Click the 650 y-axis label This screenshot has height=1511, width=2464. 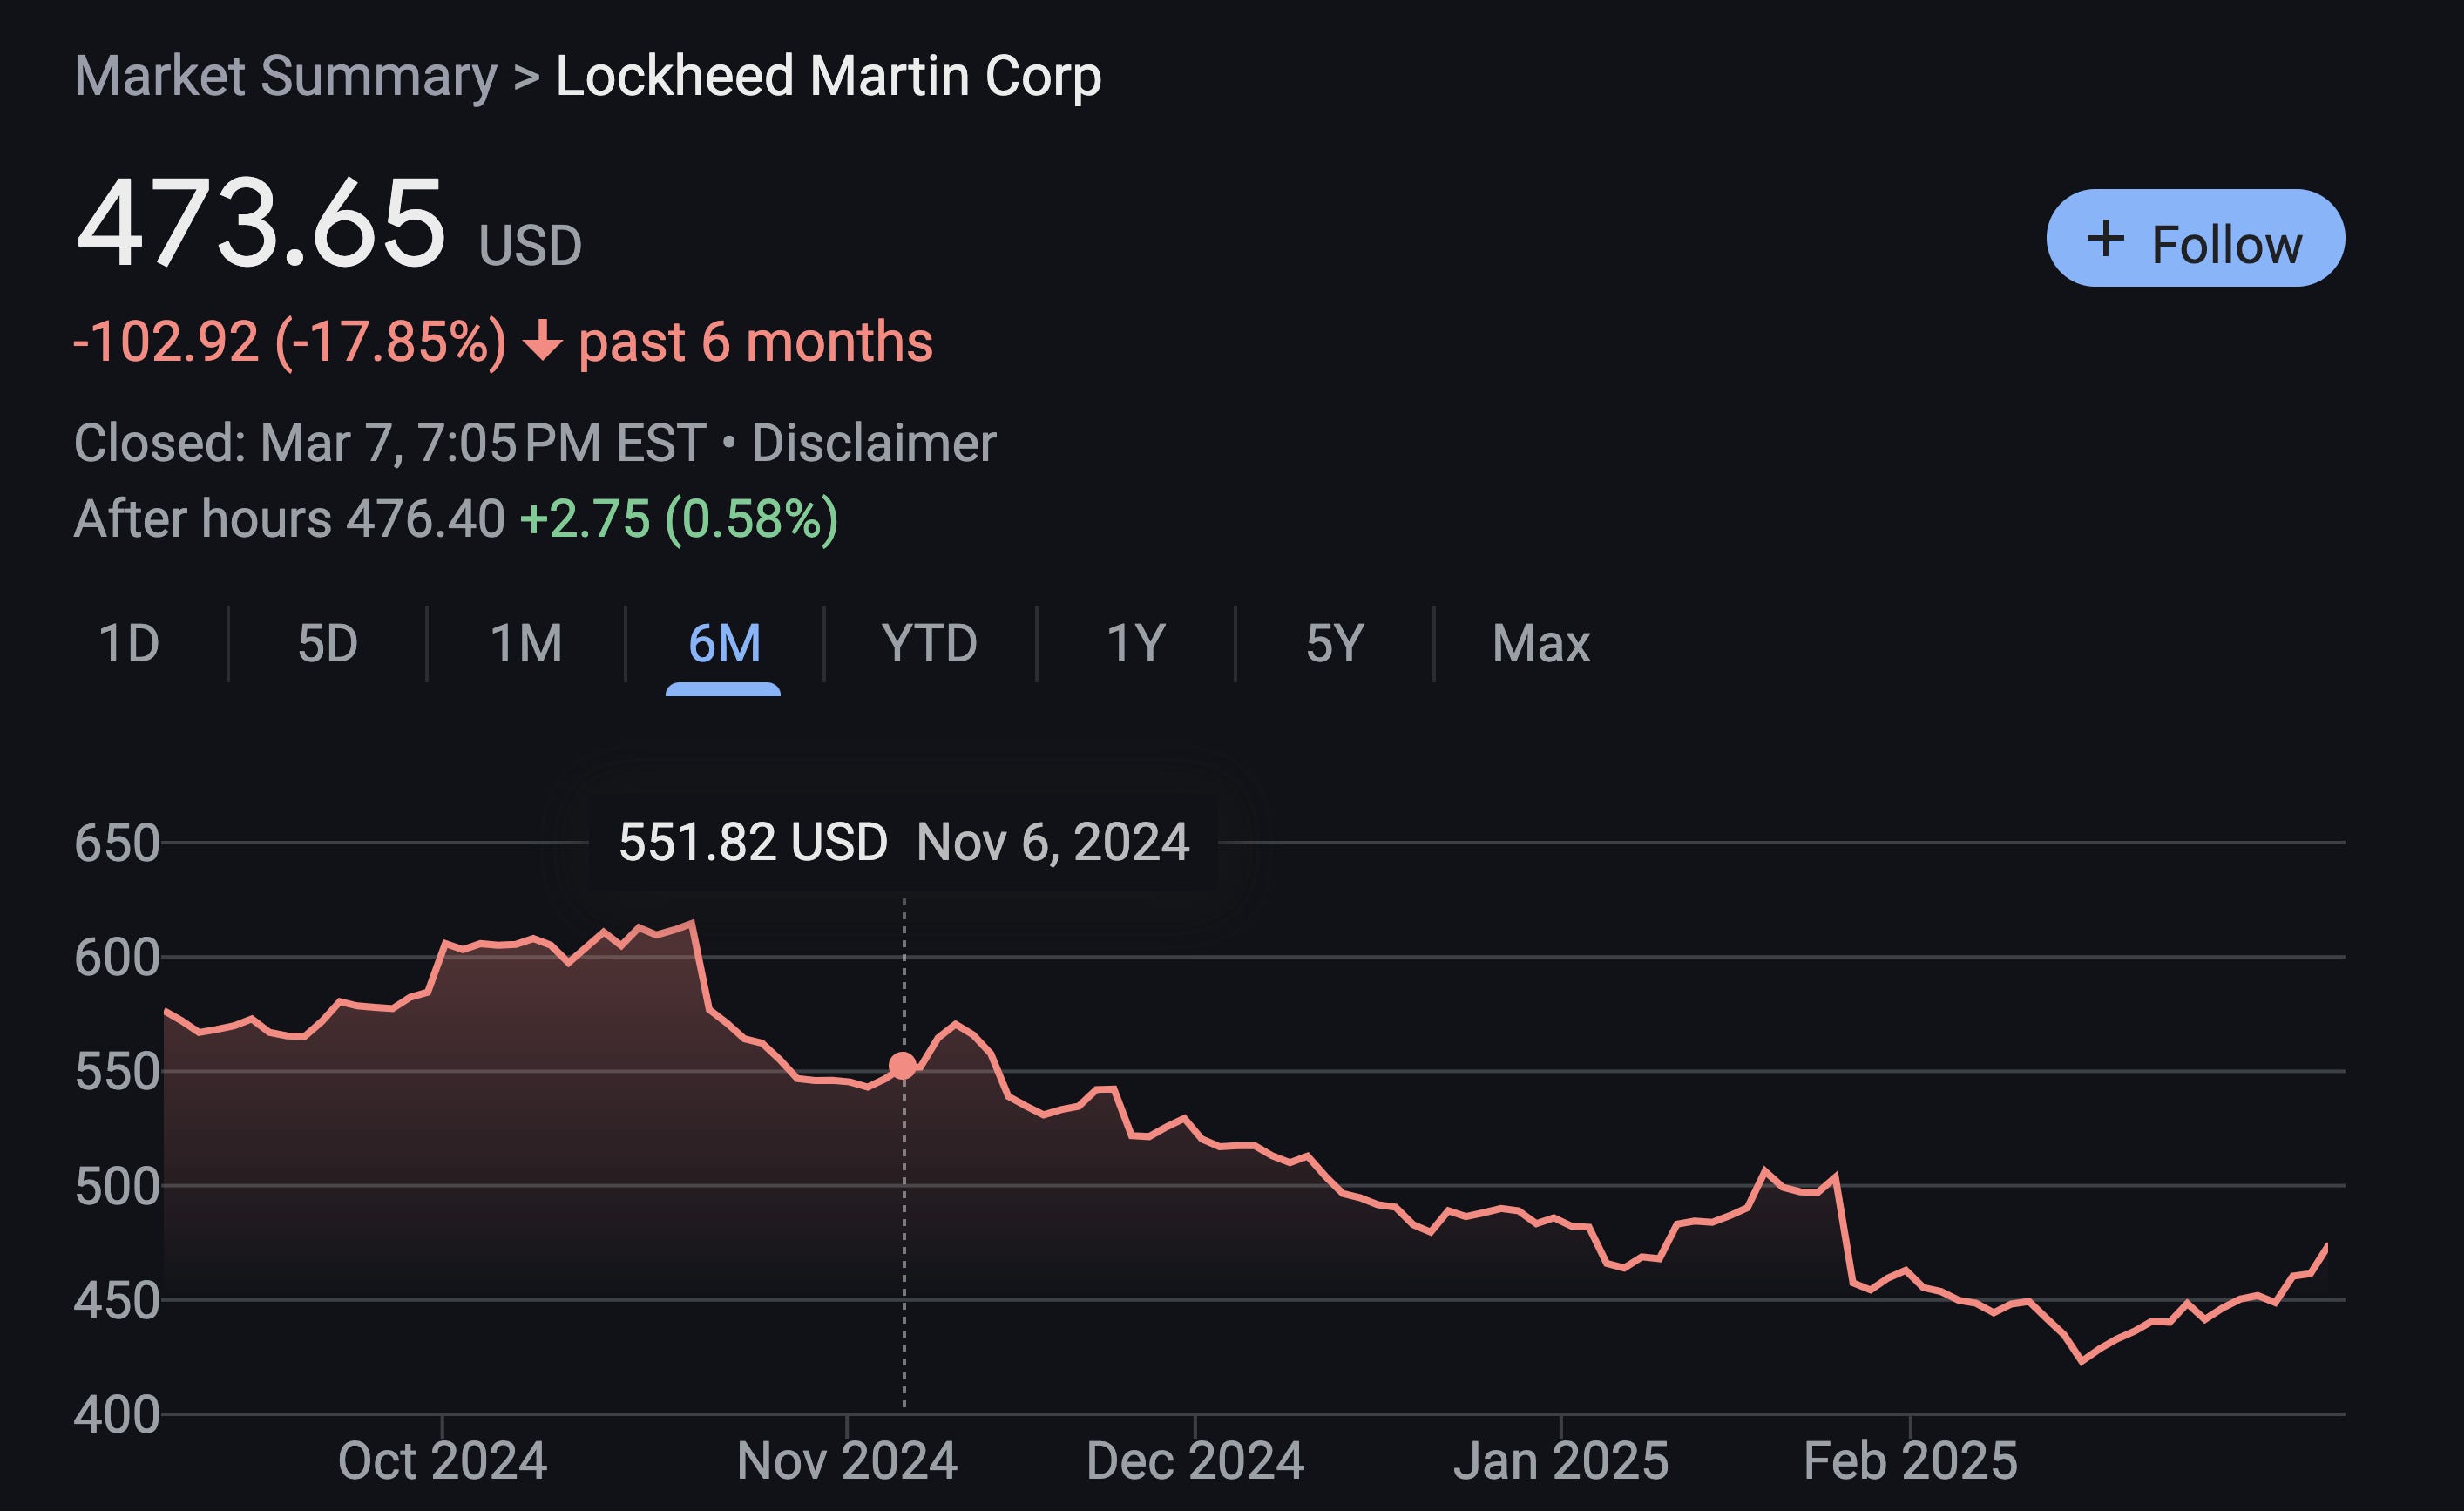pyautogui.click(x=117, y=843)
